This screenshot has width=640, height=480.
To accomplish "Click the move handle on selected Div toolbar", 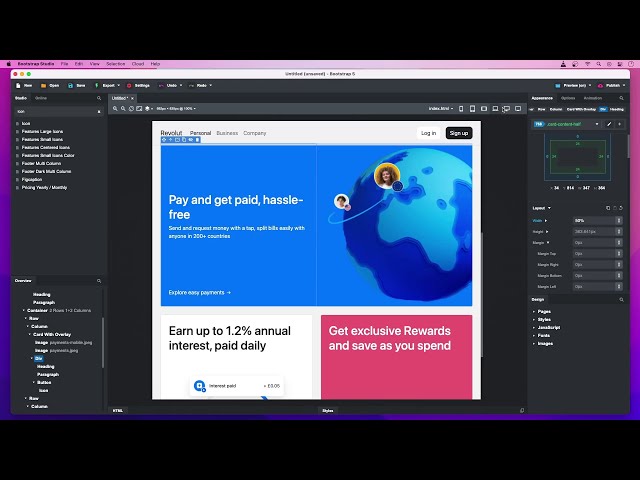I will coord(164,140).
